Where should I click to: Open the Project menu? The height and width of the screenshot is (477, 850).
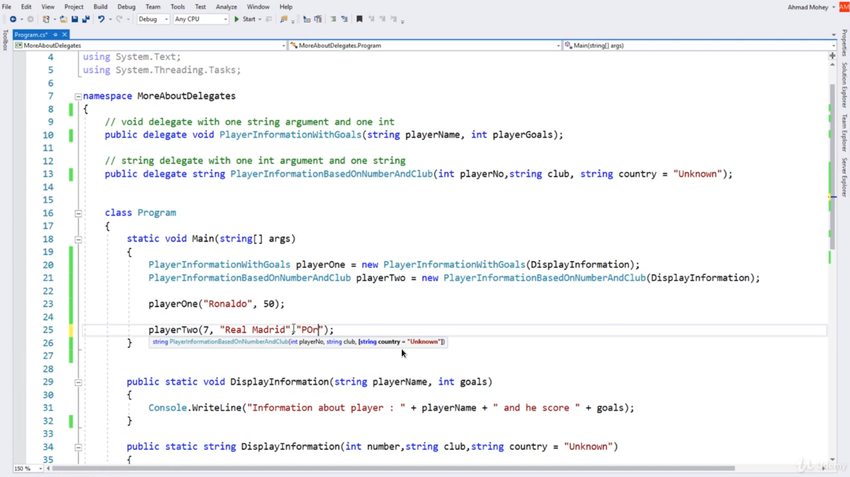coord(74,7)
